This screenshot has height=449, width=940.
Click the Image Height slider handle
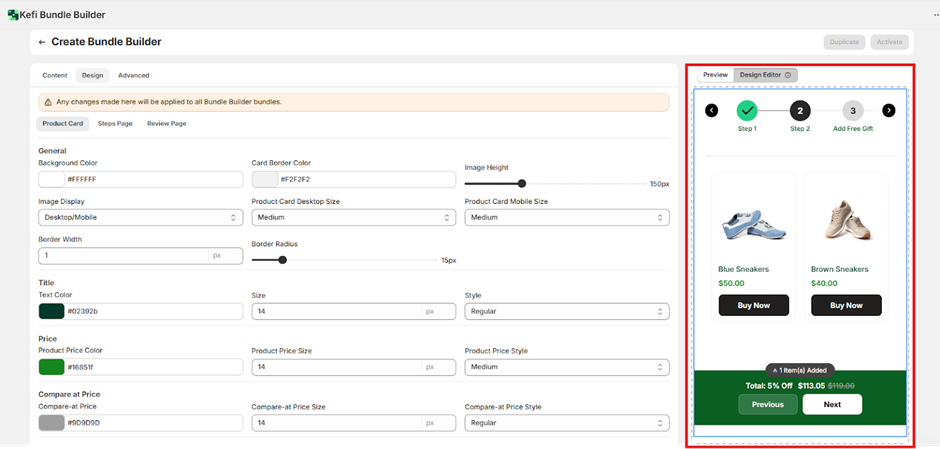[x=522, y=183]
